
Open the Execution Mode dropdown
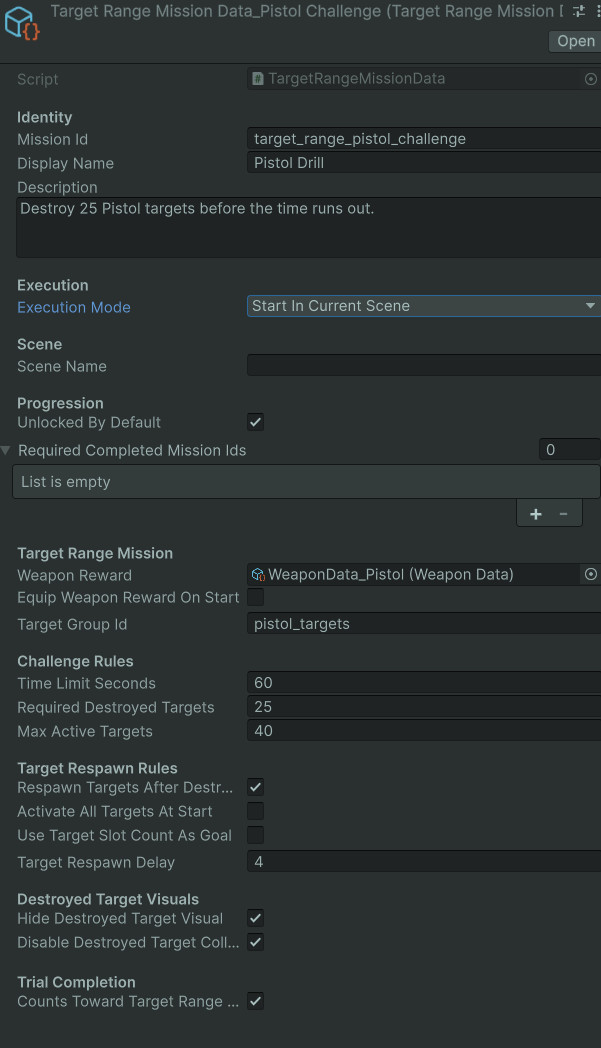(x=424, y=306)
